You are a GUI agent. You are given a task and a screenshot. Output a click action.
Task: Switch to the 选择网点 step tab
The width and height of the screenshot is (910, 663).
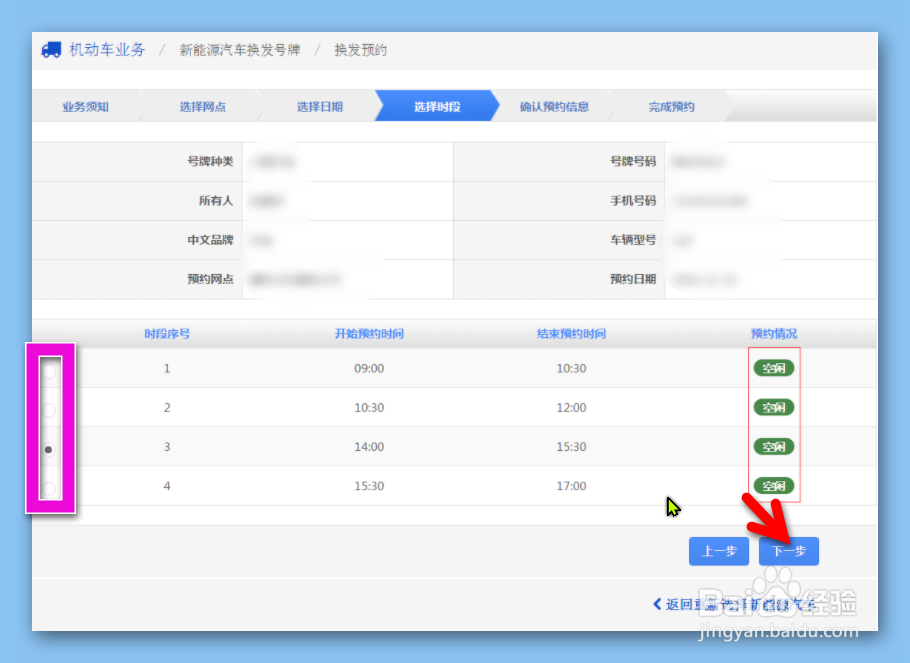[x=203, y=106]
